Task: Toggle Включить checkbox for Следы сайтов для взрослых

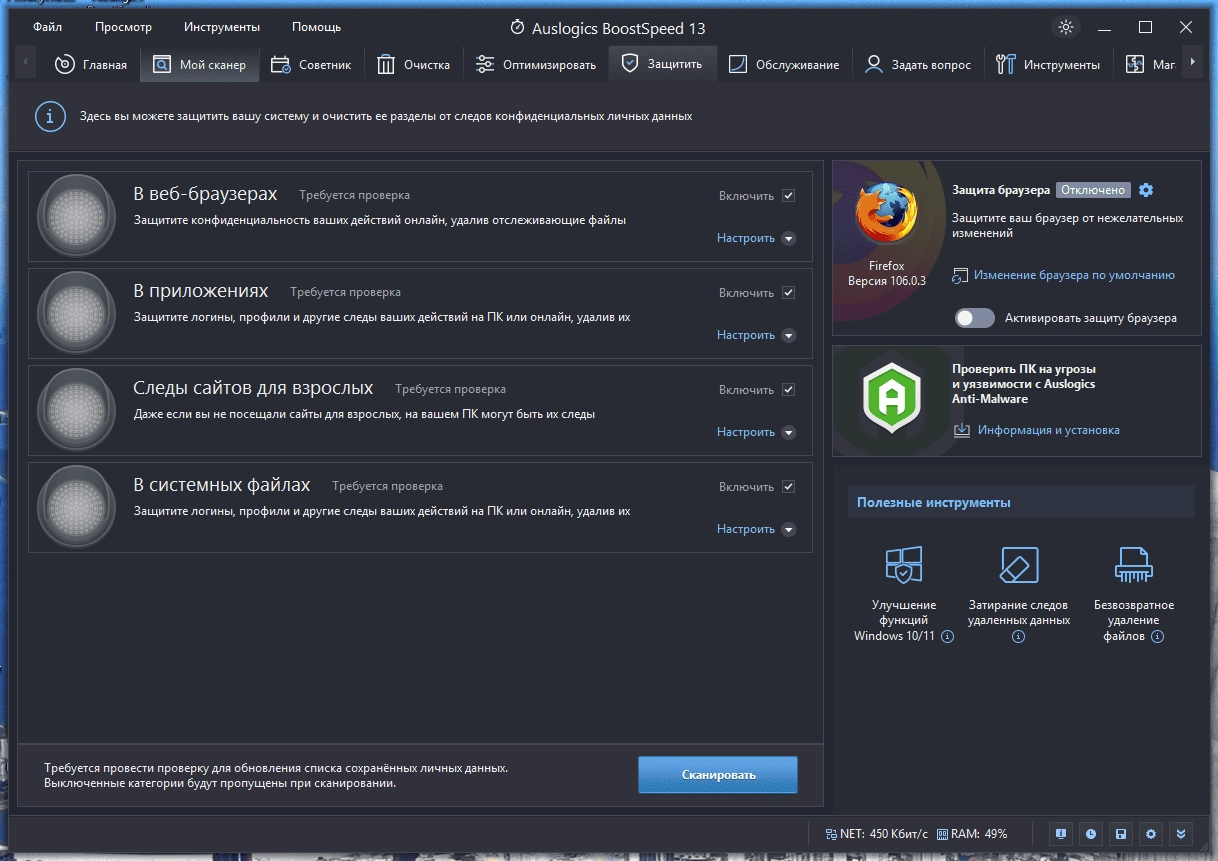Action: click(789, 390)
